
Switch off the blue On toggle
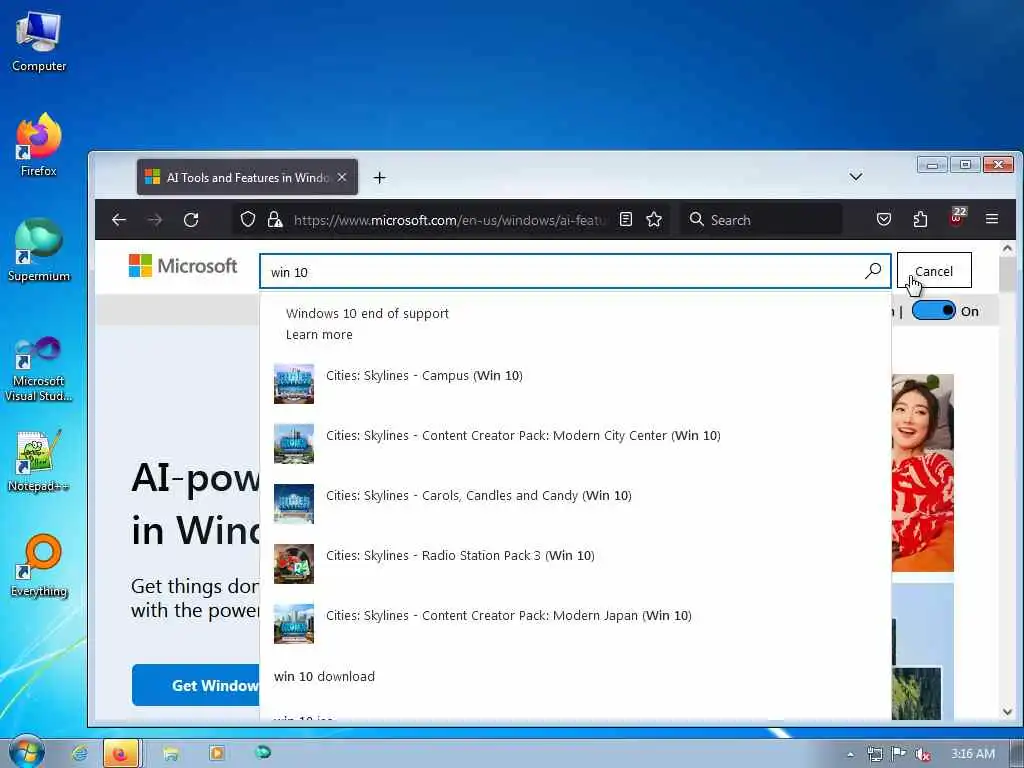pos(933,311)
